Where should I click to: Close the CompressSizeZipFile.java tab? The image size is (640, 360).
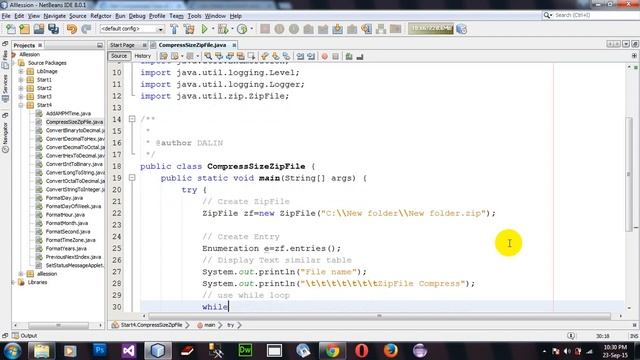(234, 45)
